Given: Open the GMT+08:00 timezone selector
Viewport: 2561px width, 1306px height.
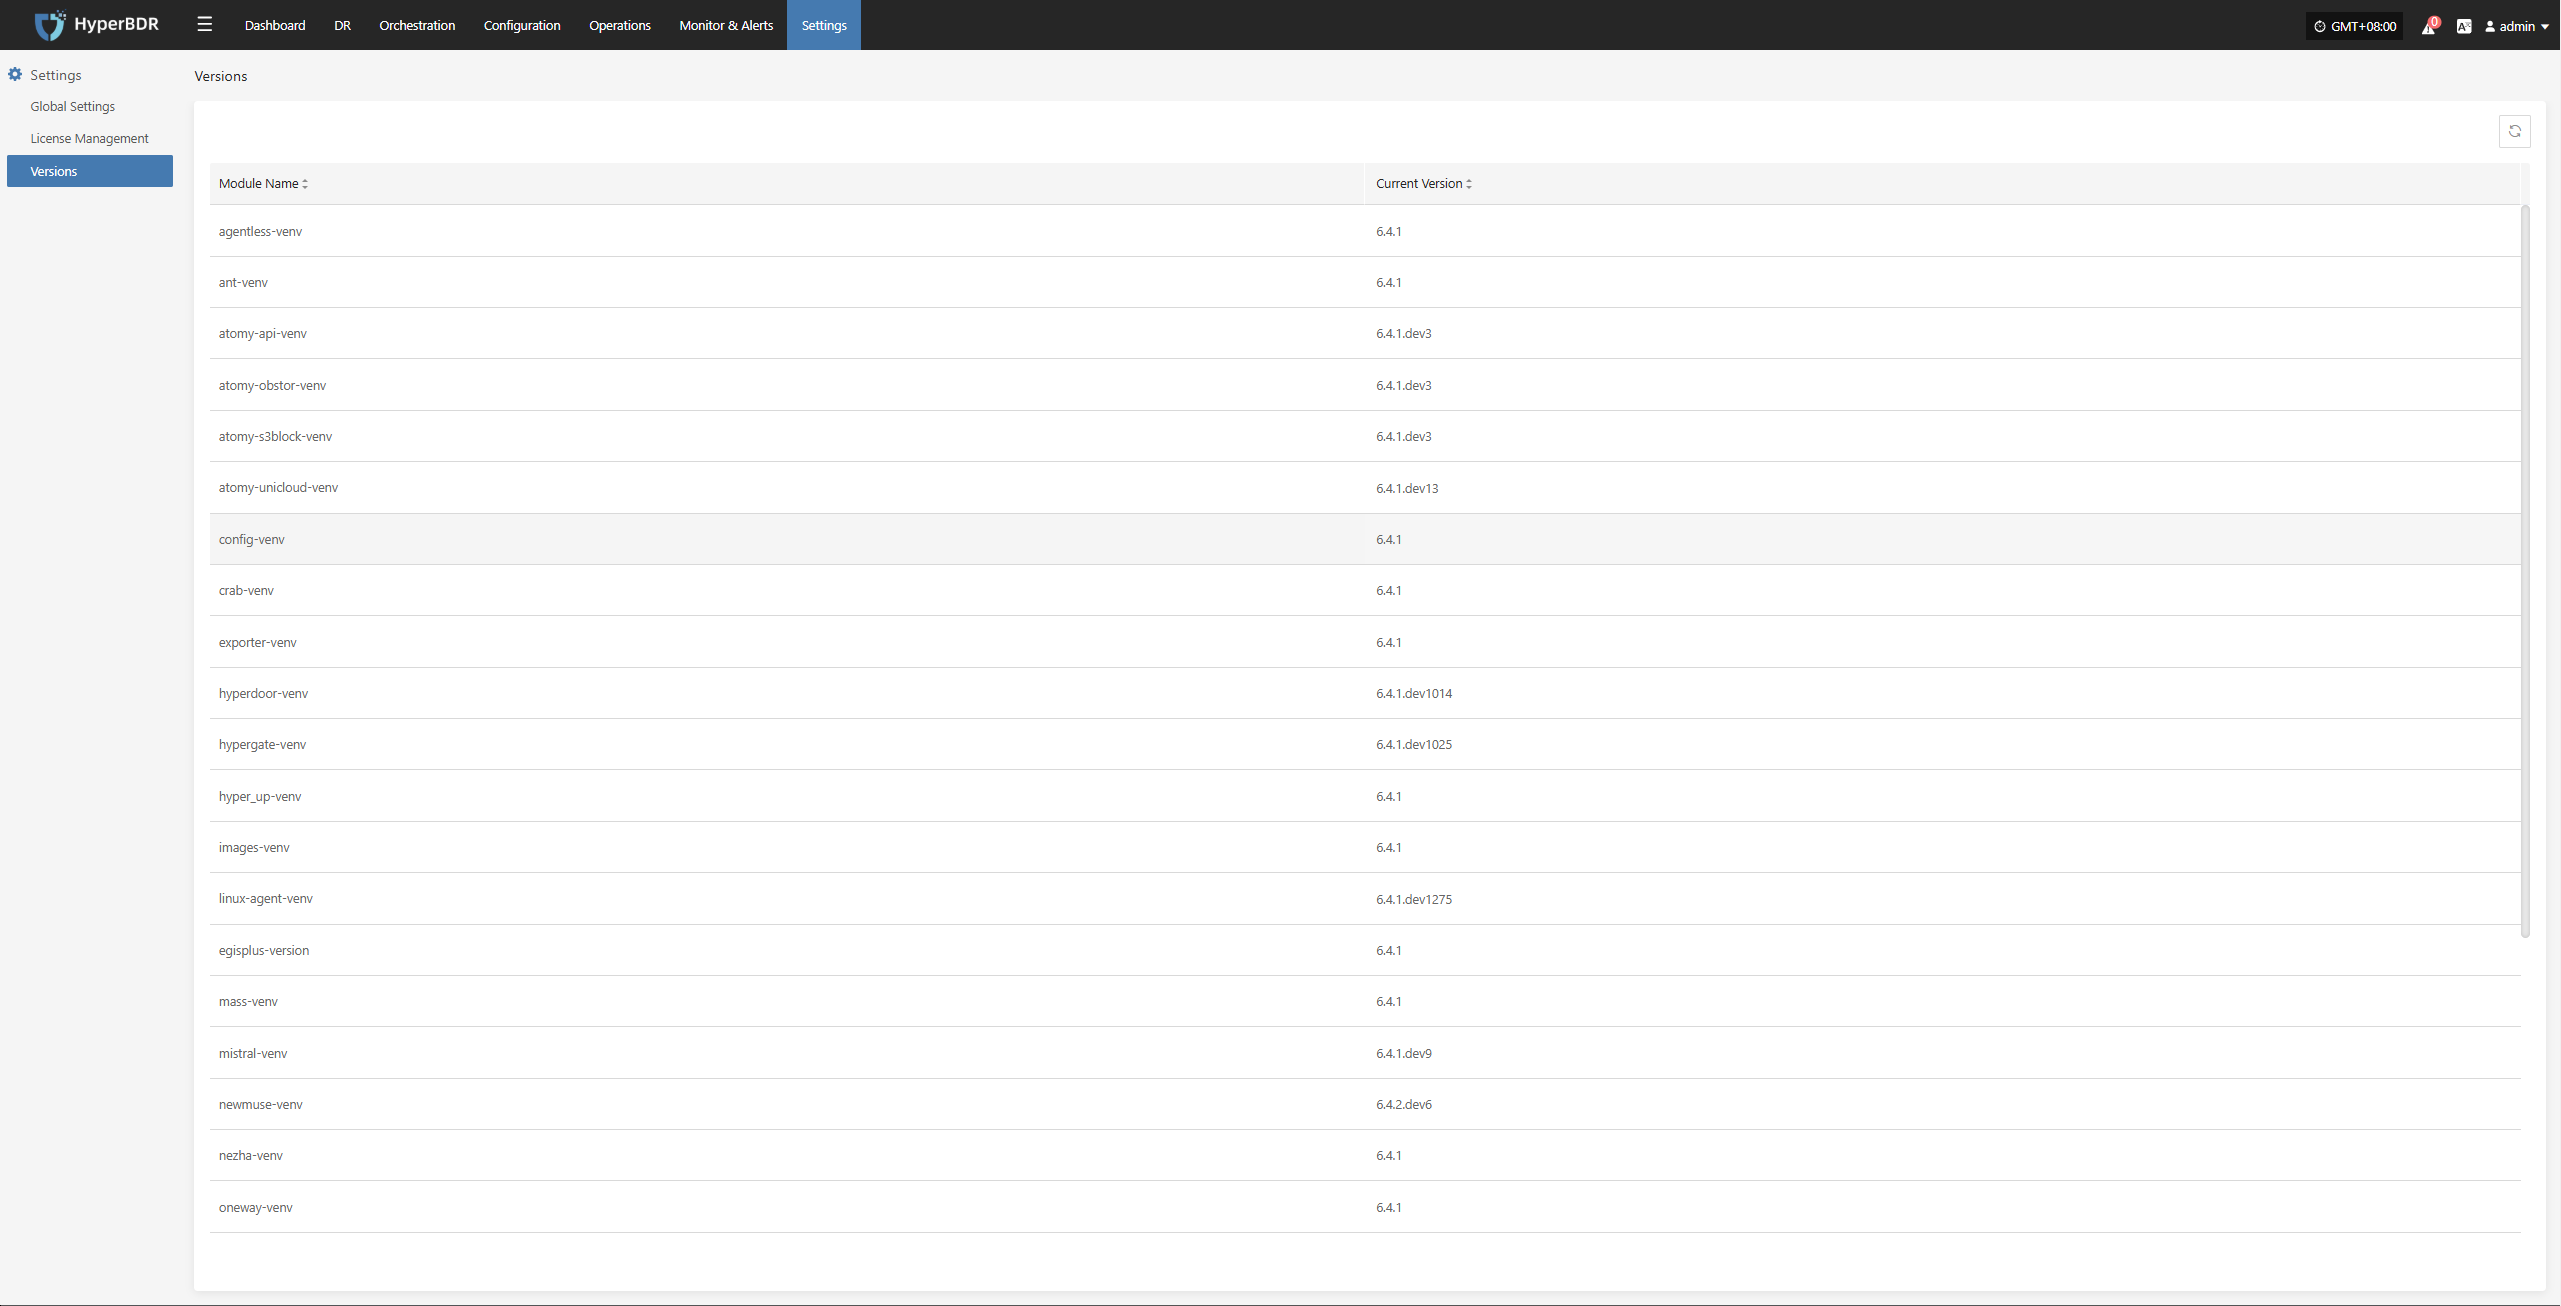Looking at the screenshot, I should pyautogui.click(x=2355, y=26).
